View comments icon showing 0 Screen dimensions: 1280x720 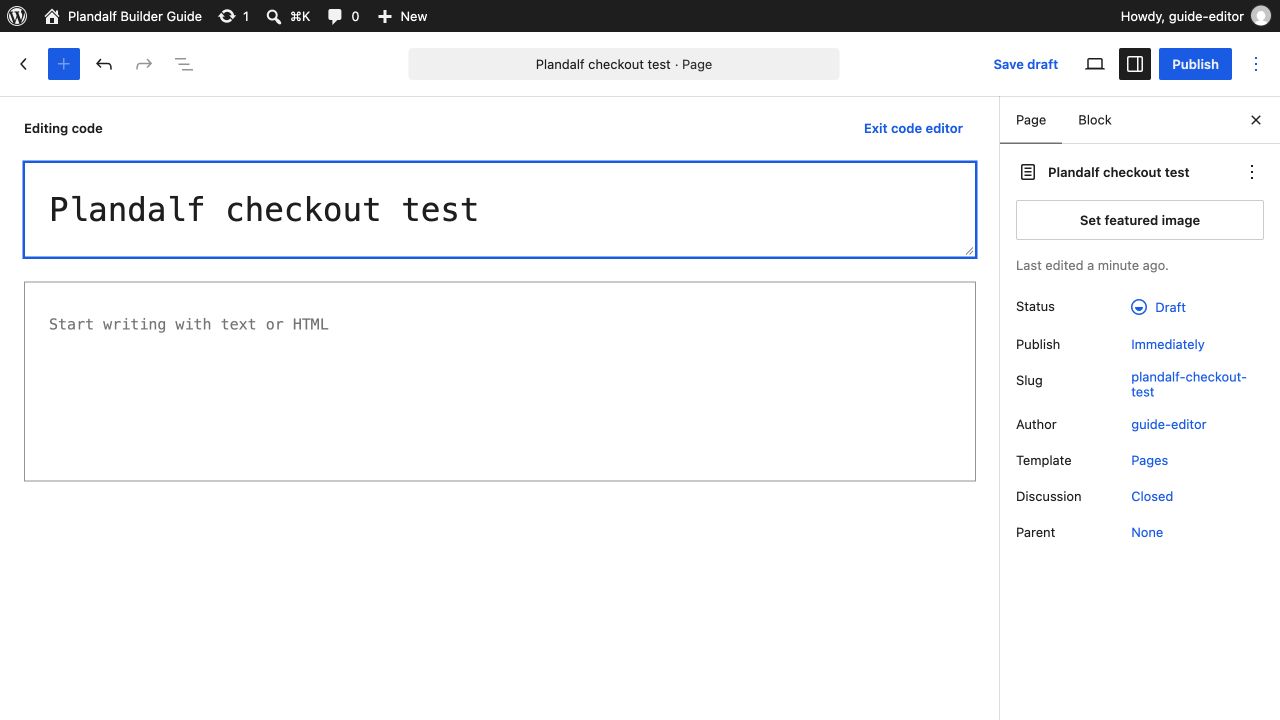[x=343, y=16]
